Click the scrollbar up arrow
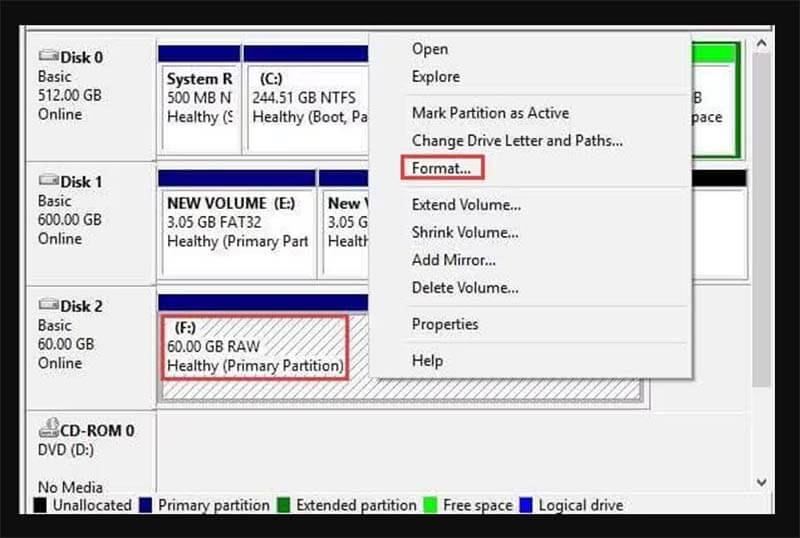 (762, 45)
